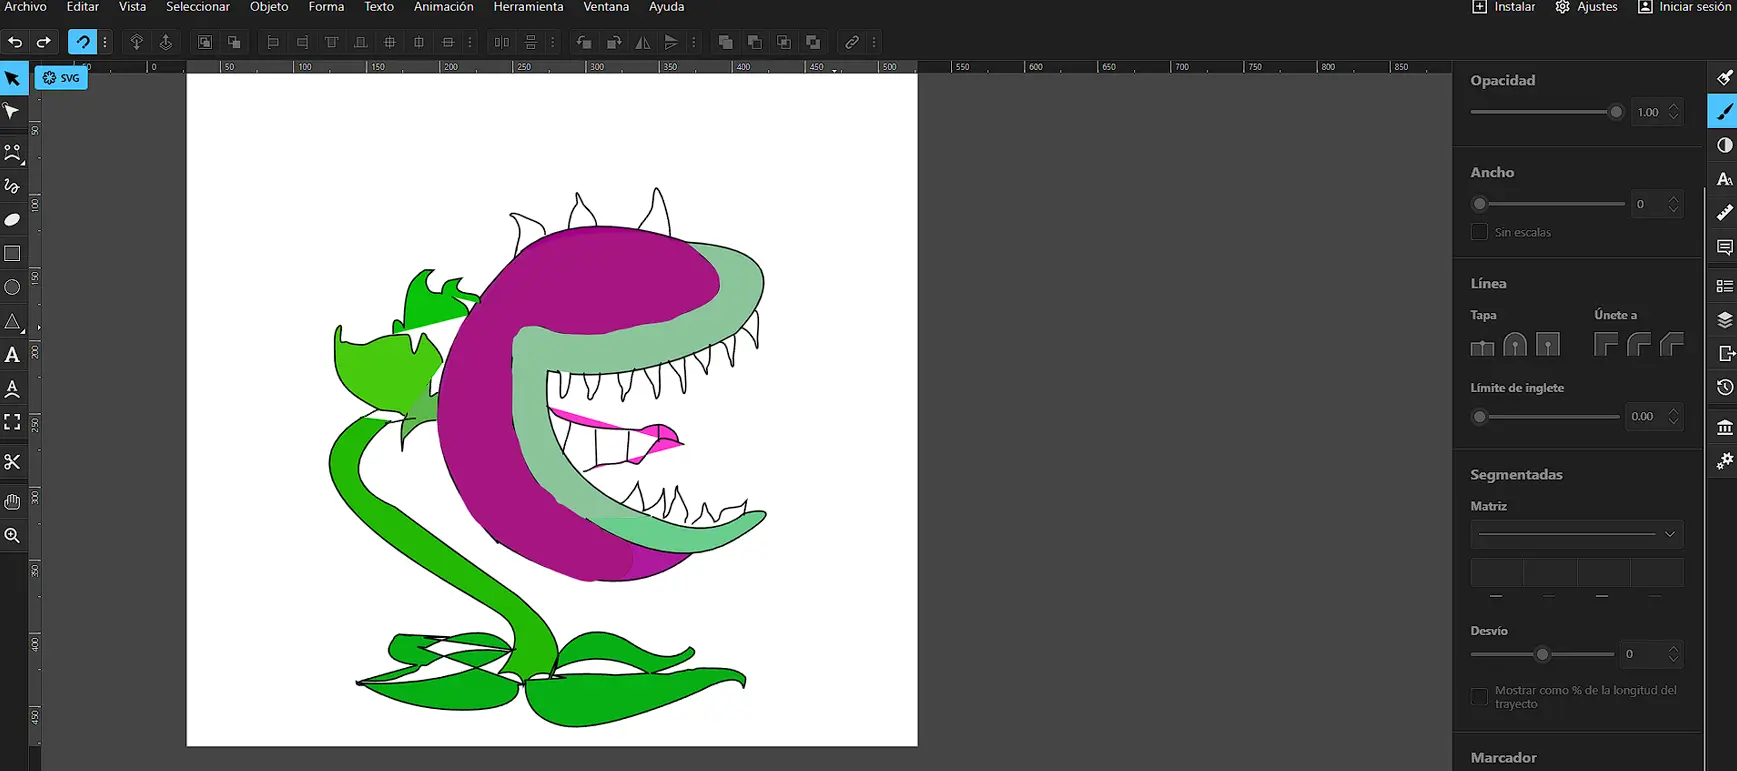Click the Unite shapes boolean icon
The width and height of the screenshot is (1737, 771).
[x=725, y=42]
